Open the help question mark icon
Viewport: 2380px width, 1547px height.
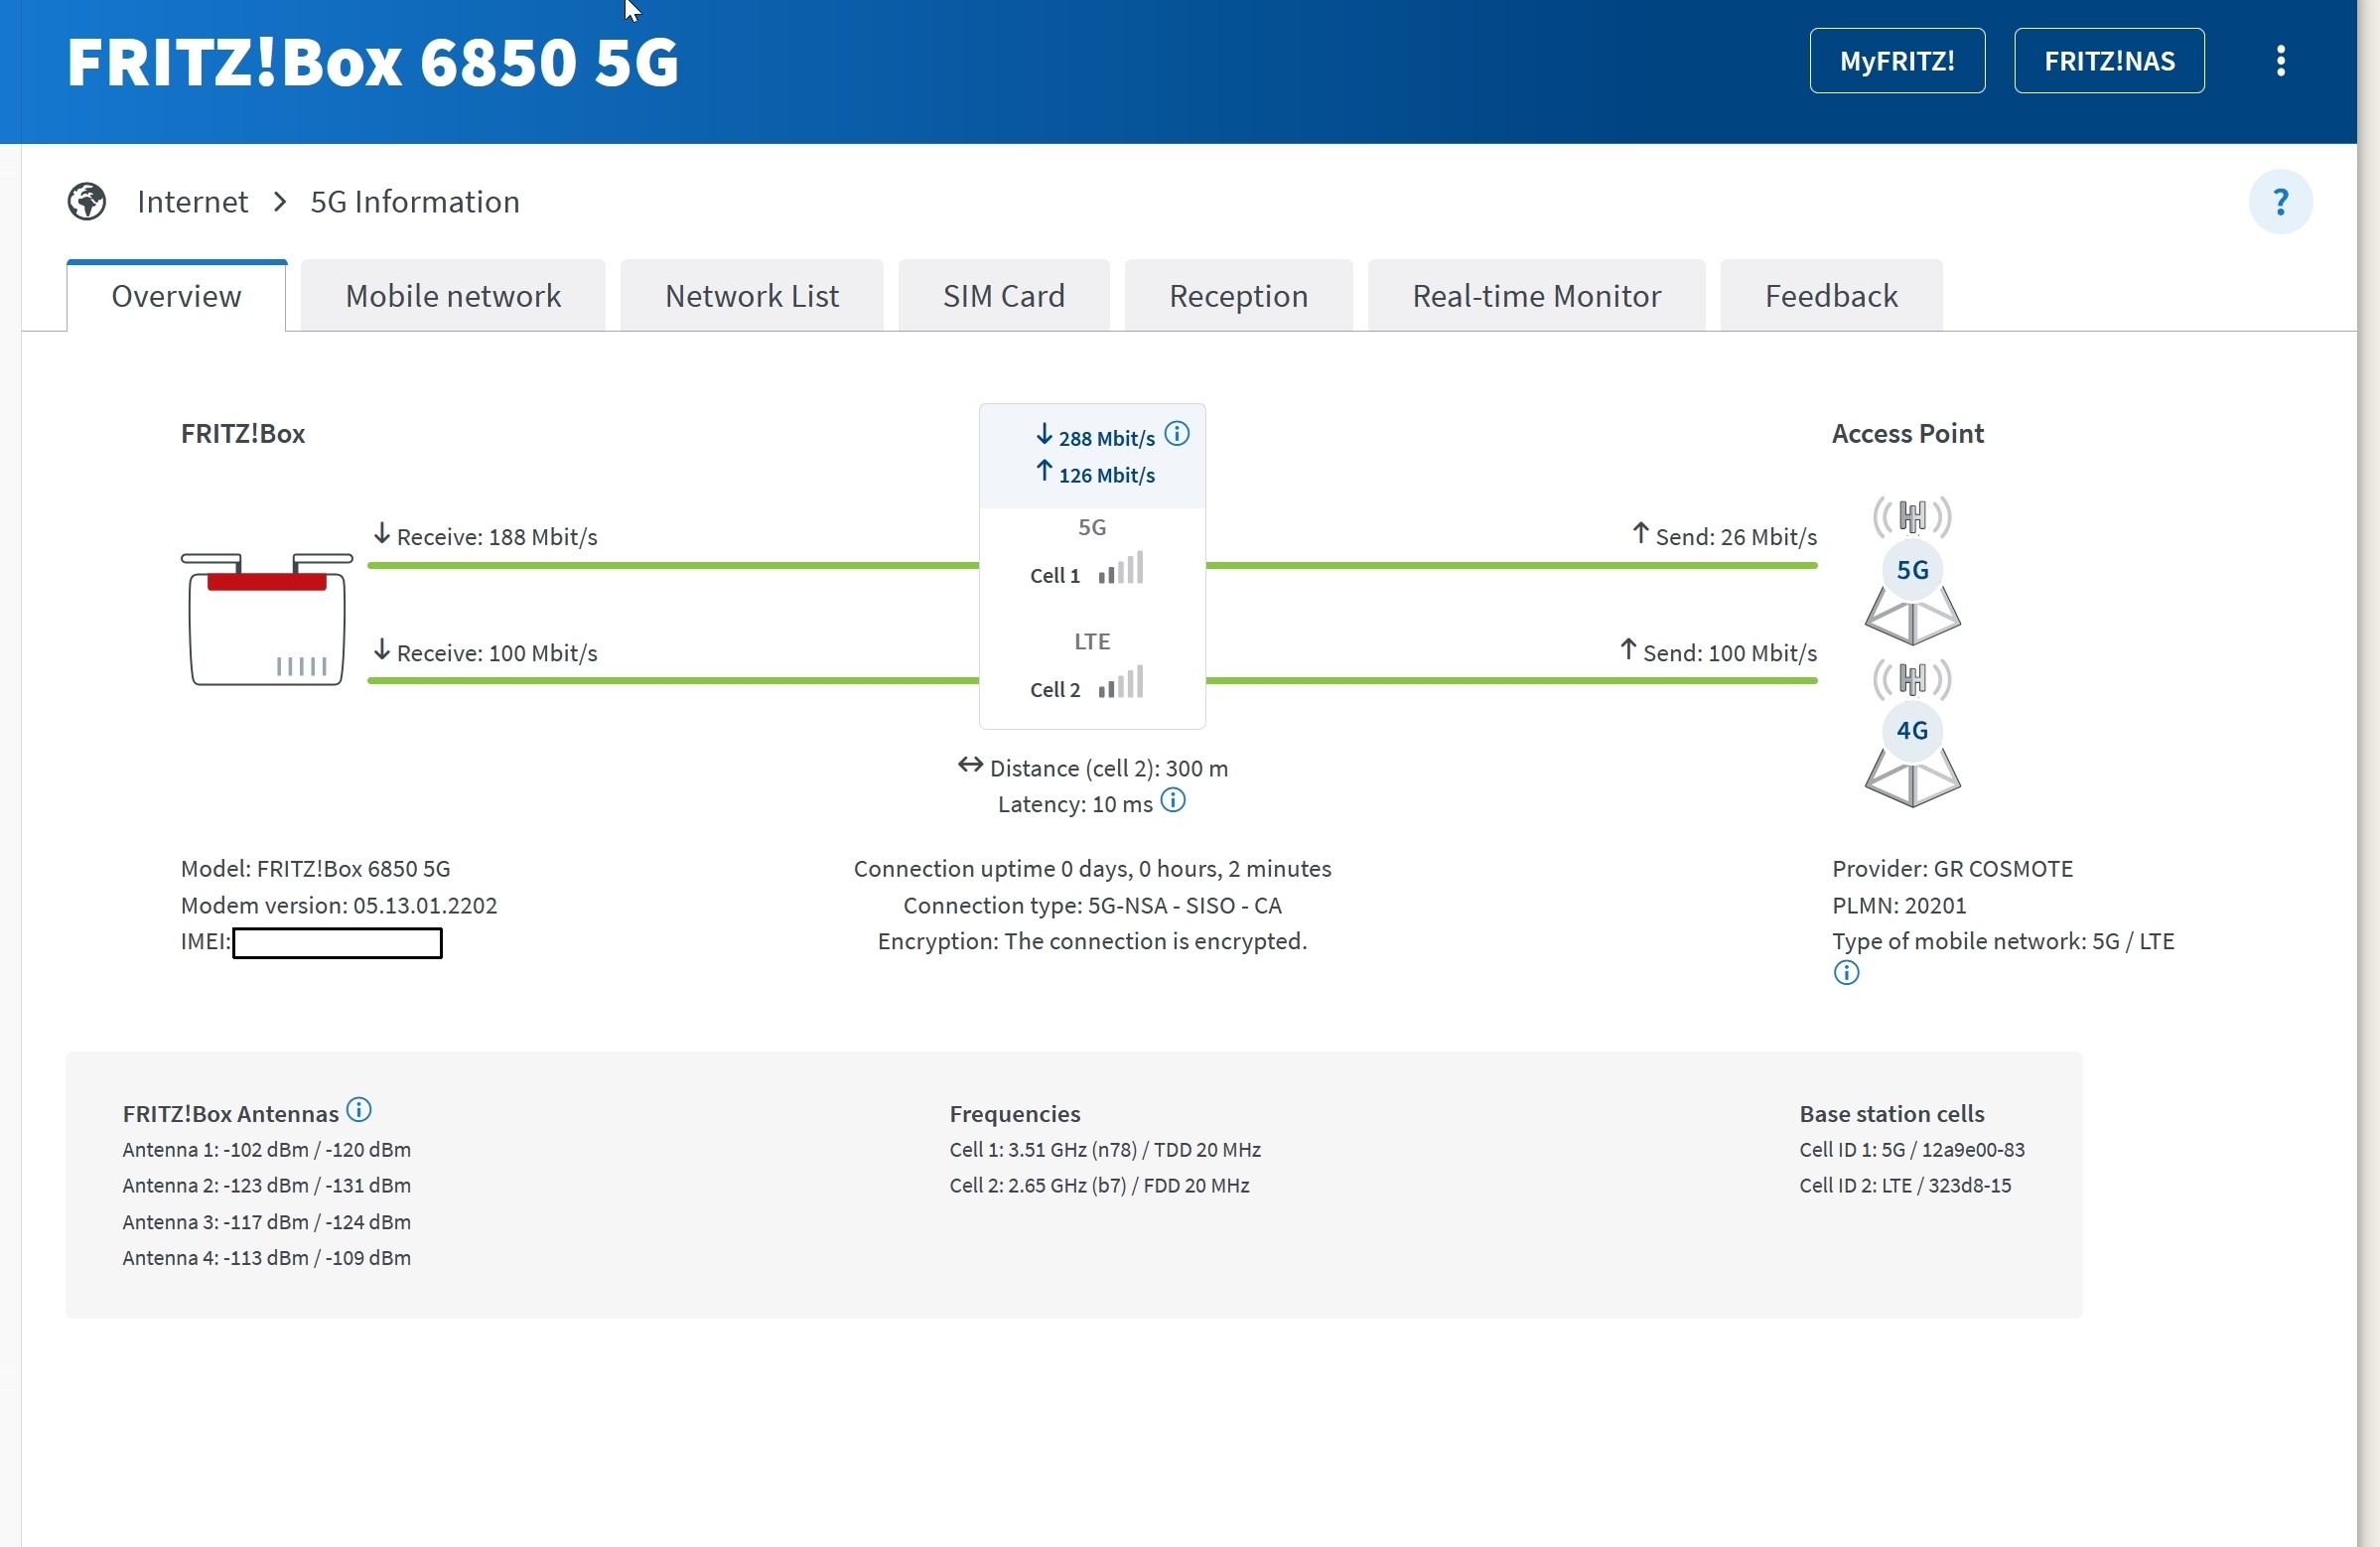[x=2280, y=202]
